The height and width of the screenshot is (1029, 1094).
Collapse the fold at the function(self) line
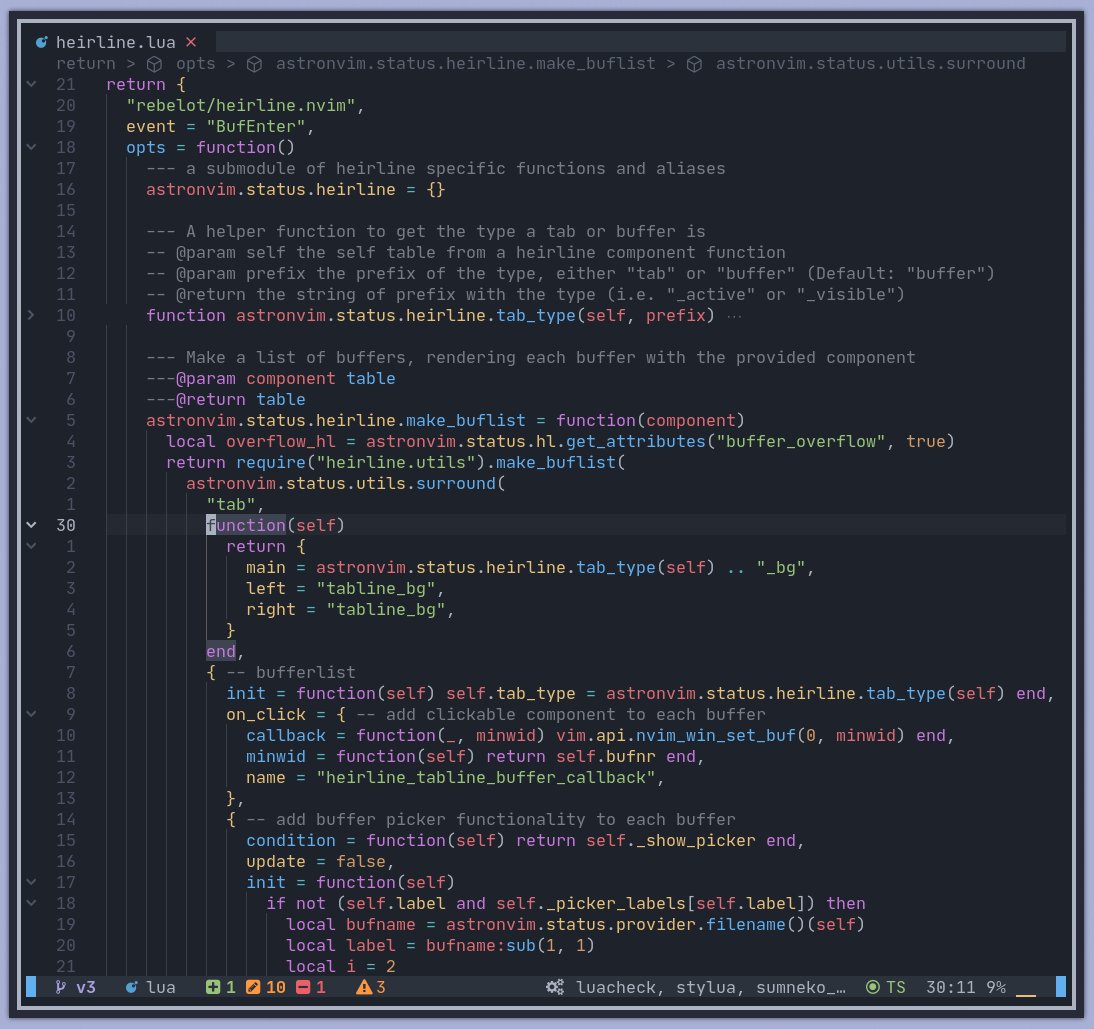31,525
